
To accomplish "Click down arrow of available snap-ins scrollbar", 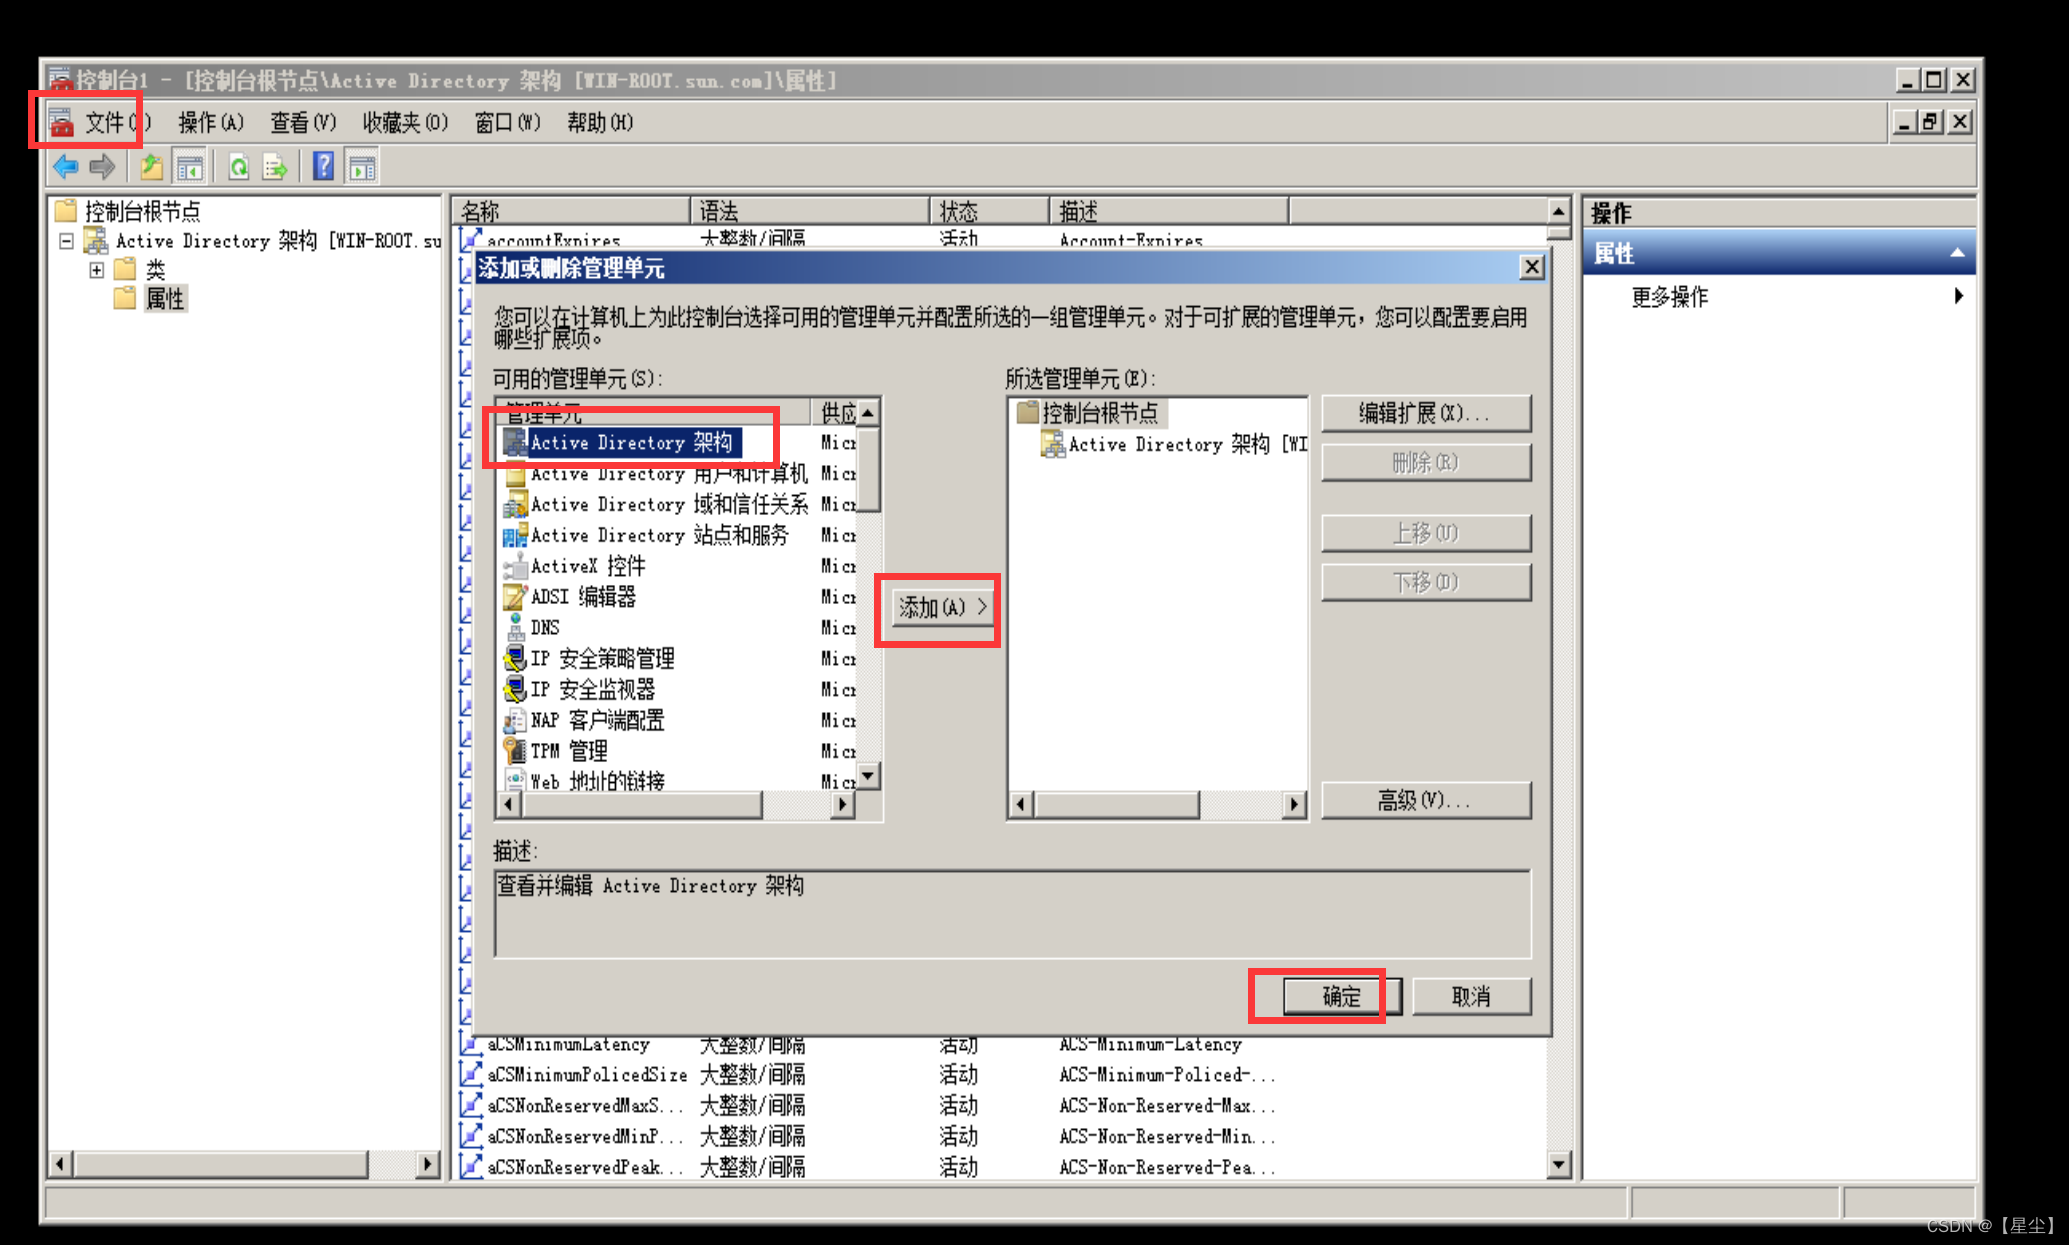I will (x=868, y=775).
